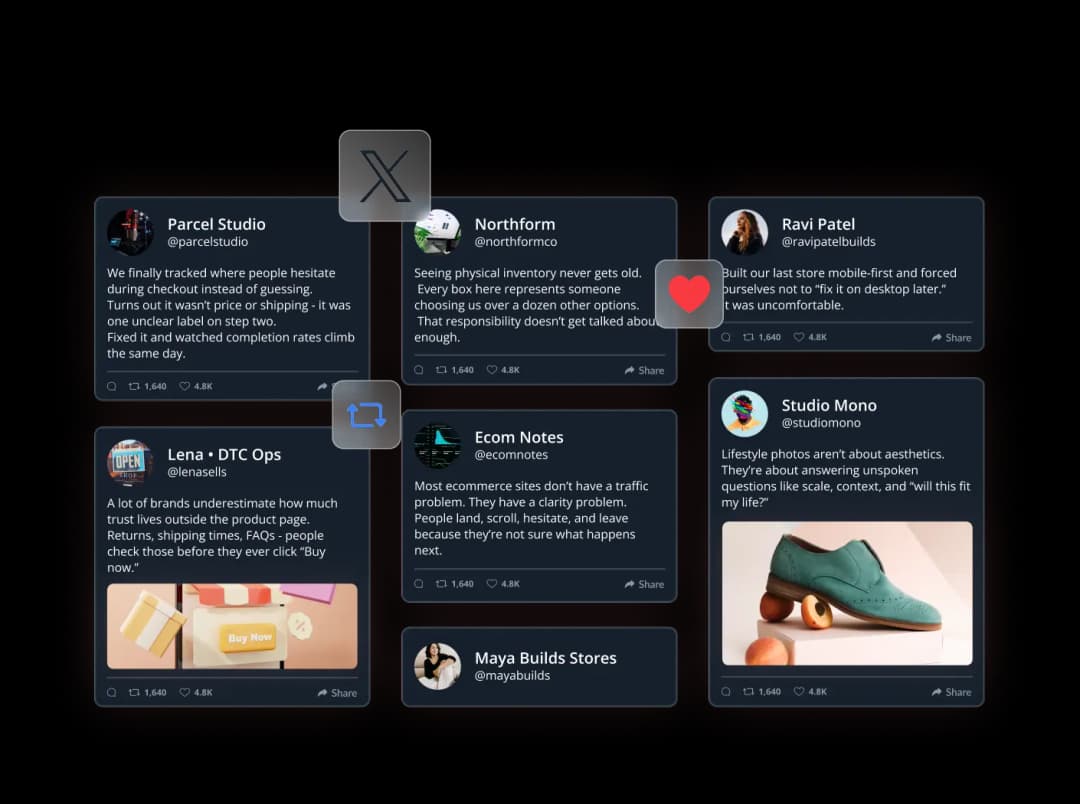Share the Lena DTC Ops post
The image size is (1080, 804).
coord(337,693)
